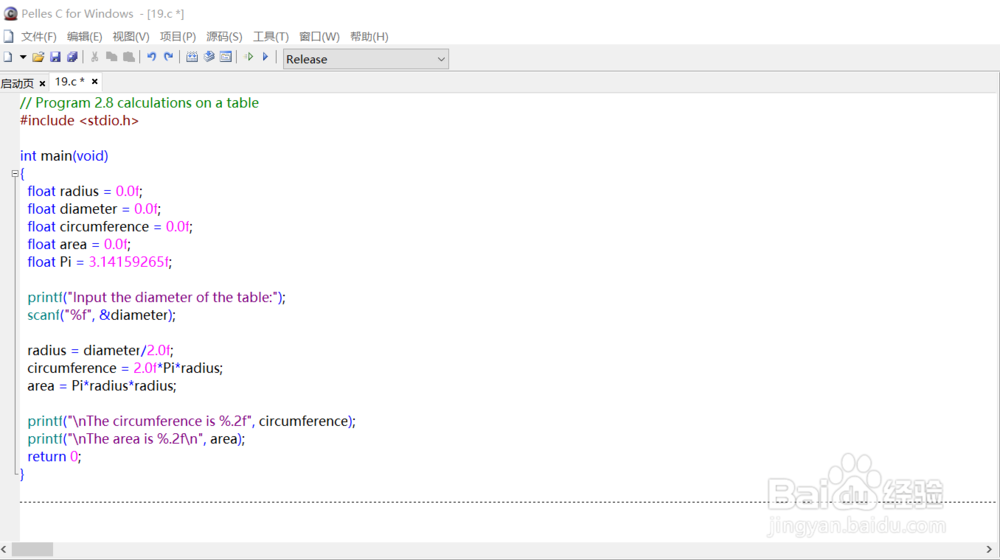Click the comment line 'Program 2.8 calculations'

139,103
